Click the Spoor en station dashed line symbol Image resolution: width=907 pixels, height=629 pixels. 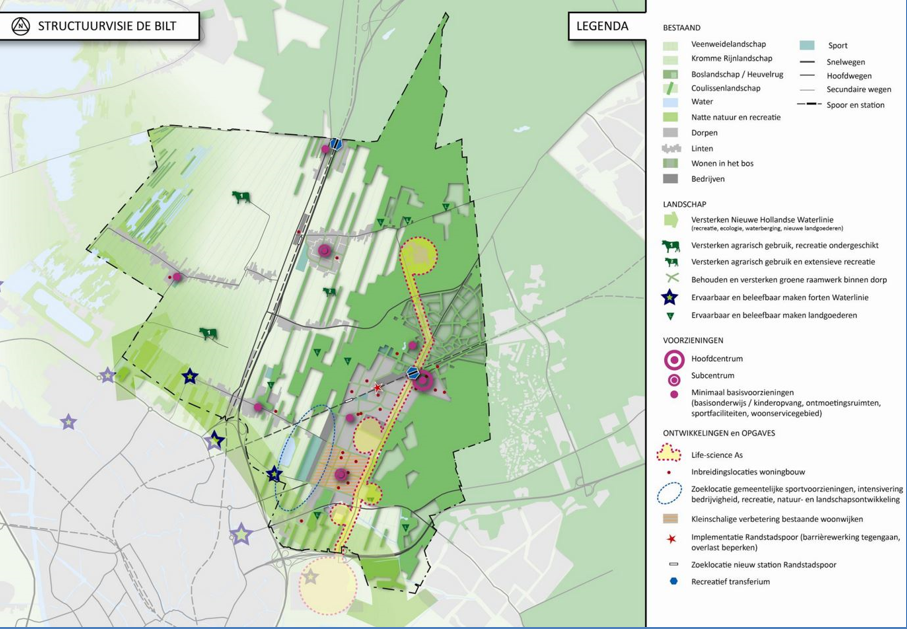(x=809, y=105)
